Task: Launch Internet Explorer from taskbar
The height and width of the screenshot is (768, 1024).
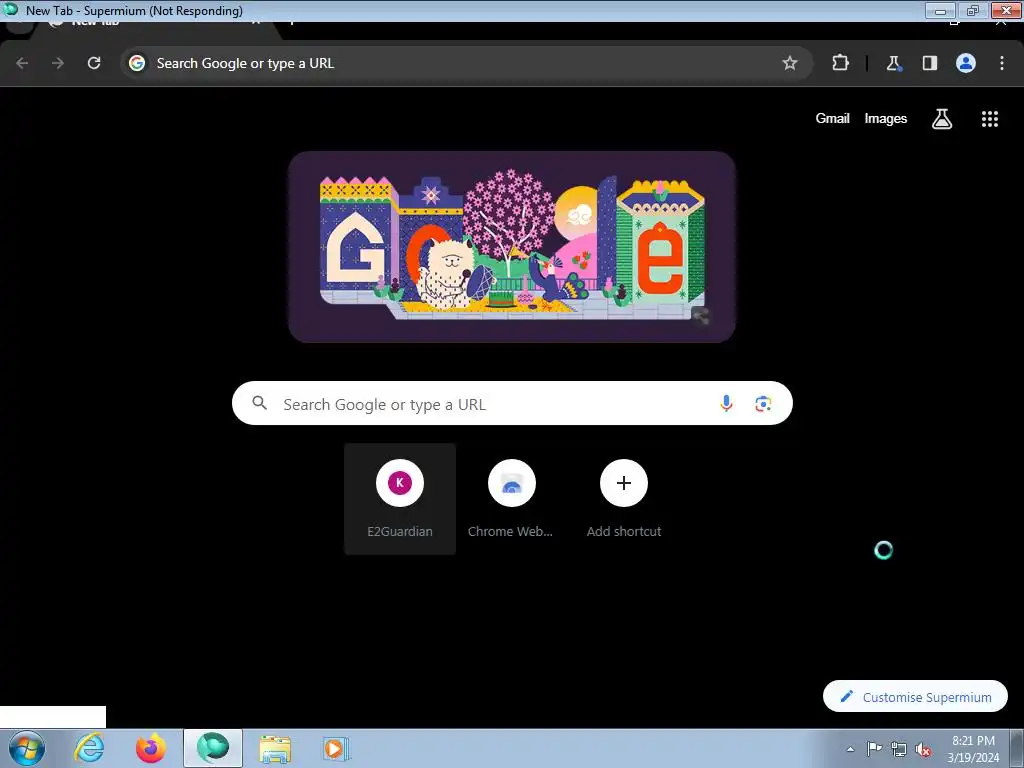Action: click(89, 748)
